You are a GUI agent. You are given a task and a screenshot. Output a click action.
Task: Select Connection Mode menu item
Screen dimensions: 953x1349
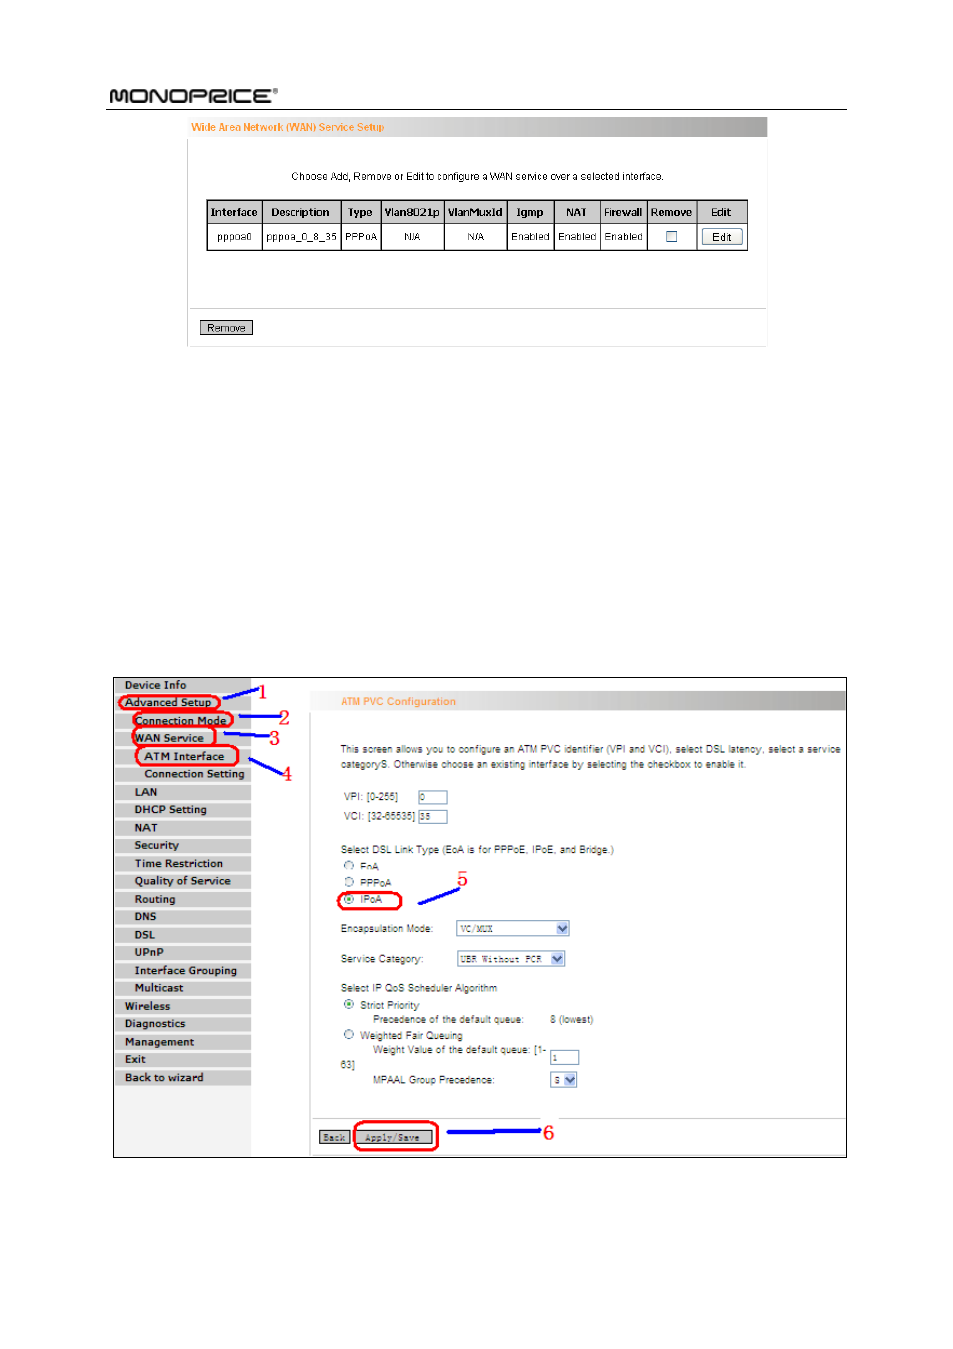[181, 721]
